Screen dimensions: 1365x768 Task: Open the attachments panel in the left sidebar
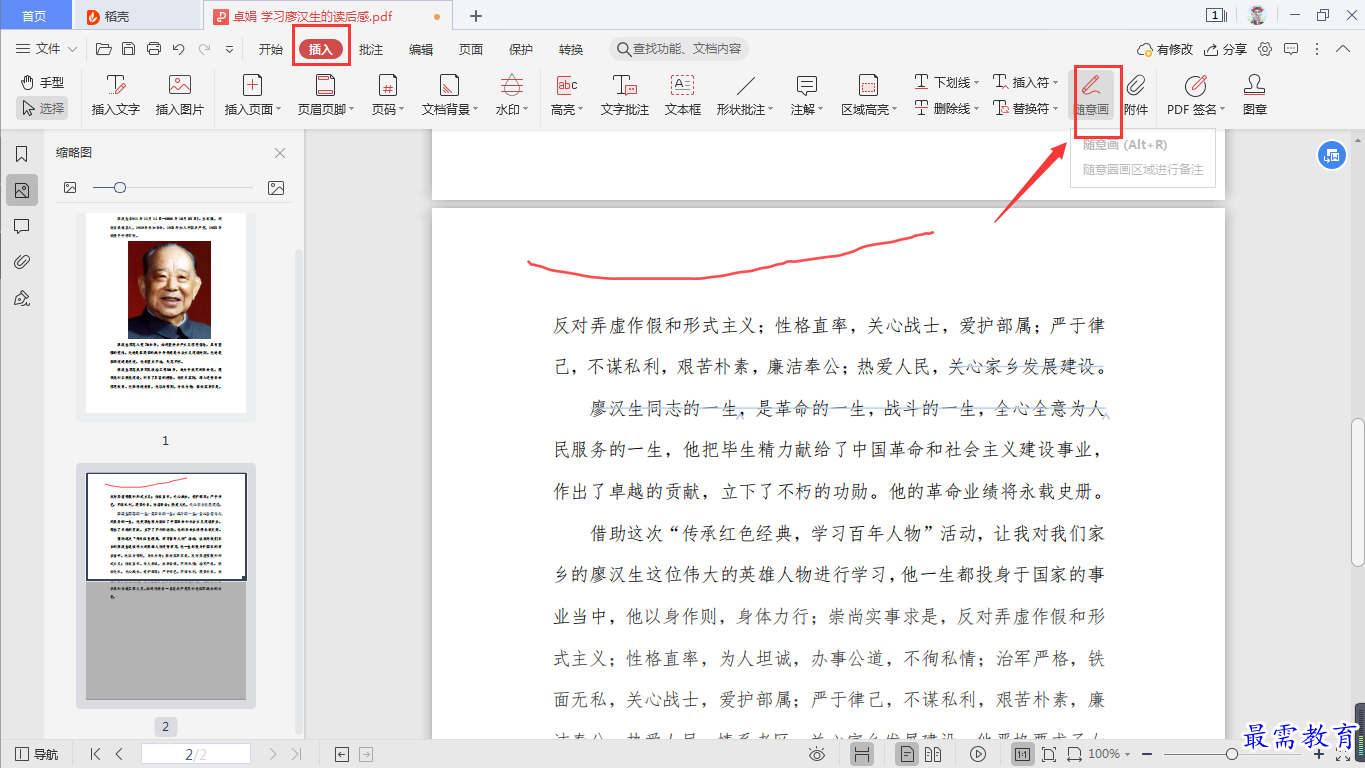[x=22, y=262]
